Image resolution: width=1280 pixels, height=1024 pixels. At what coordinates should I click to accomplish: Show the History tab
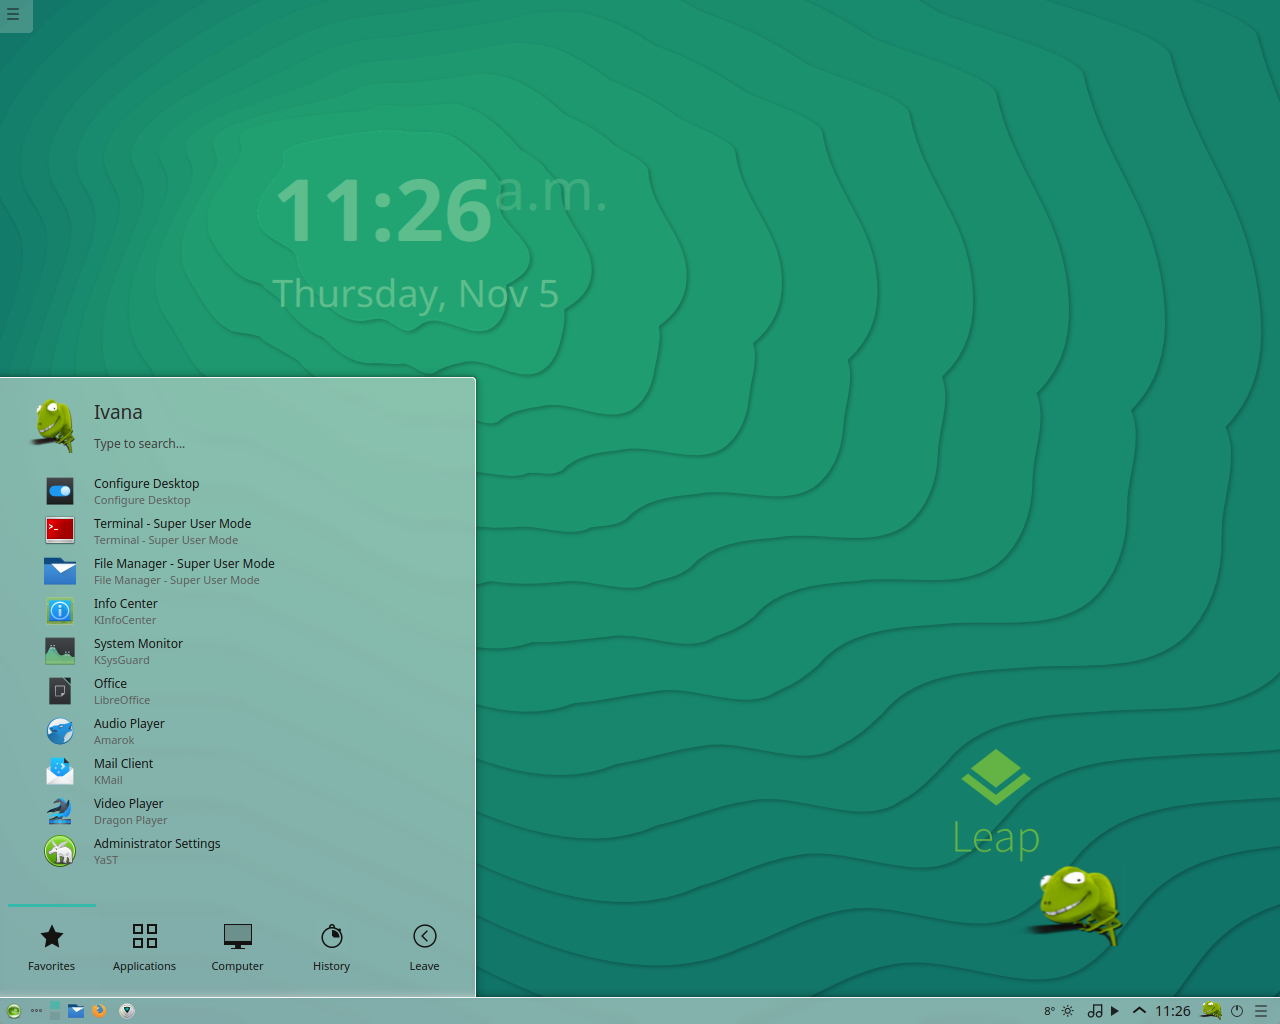point(332,947)
